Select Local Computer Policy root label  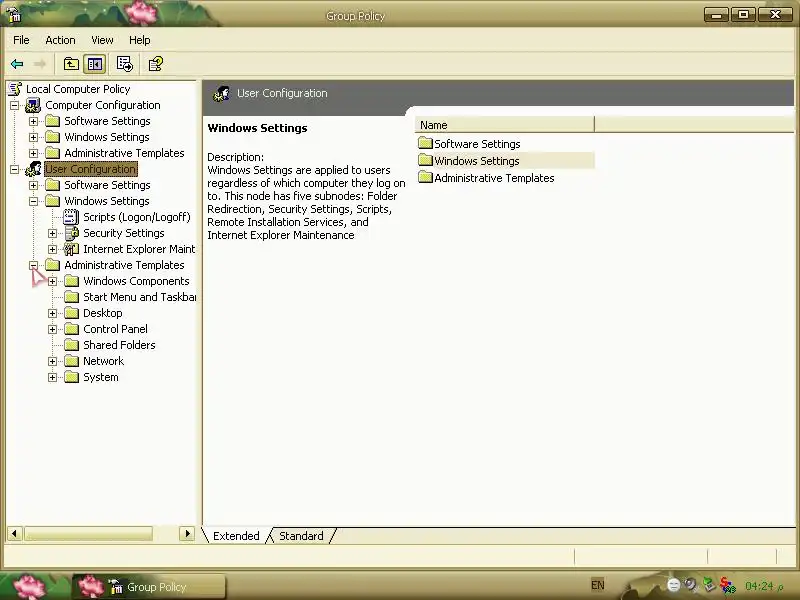pyautogui.click(x=78, y=89)
